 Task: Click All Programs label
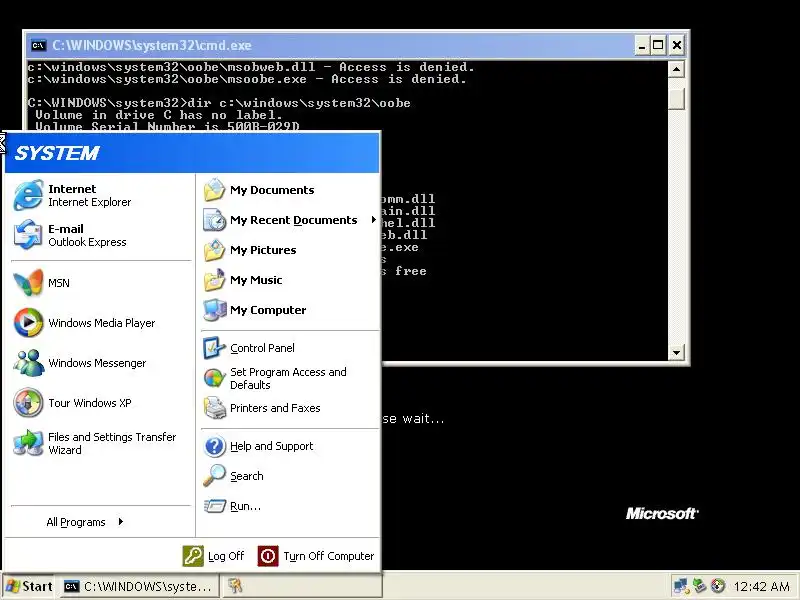(x=76, y=522)
